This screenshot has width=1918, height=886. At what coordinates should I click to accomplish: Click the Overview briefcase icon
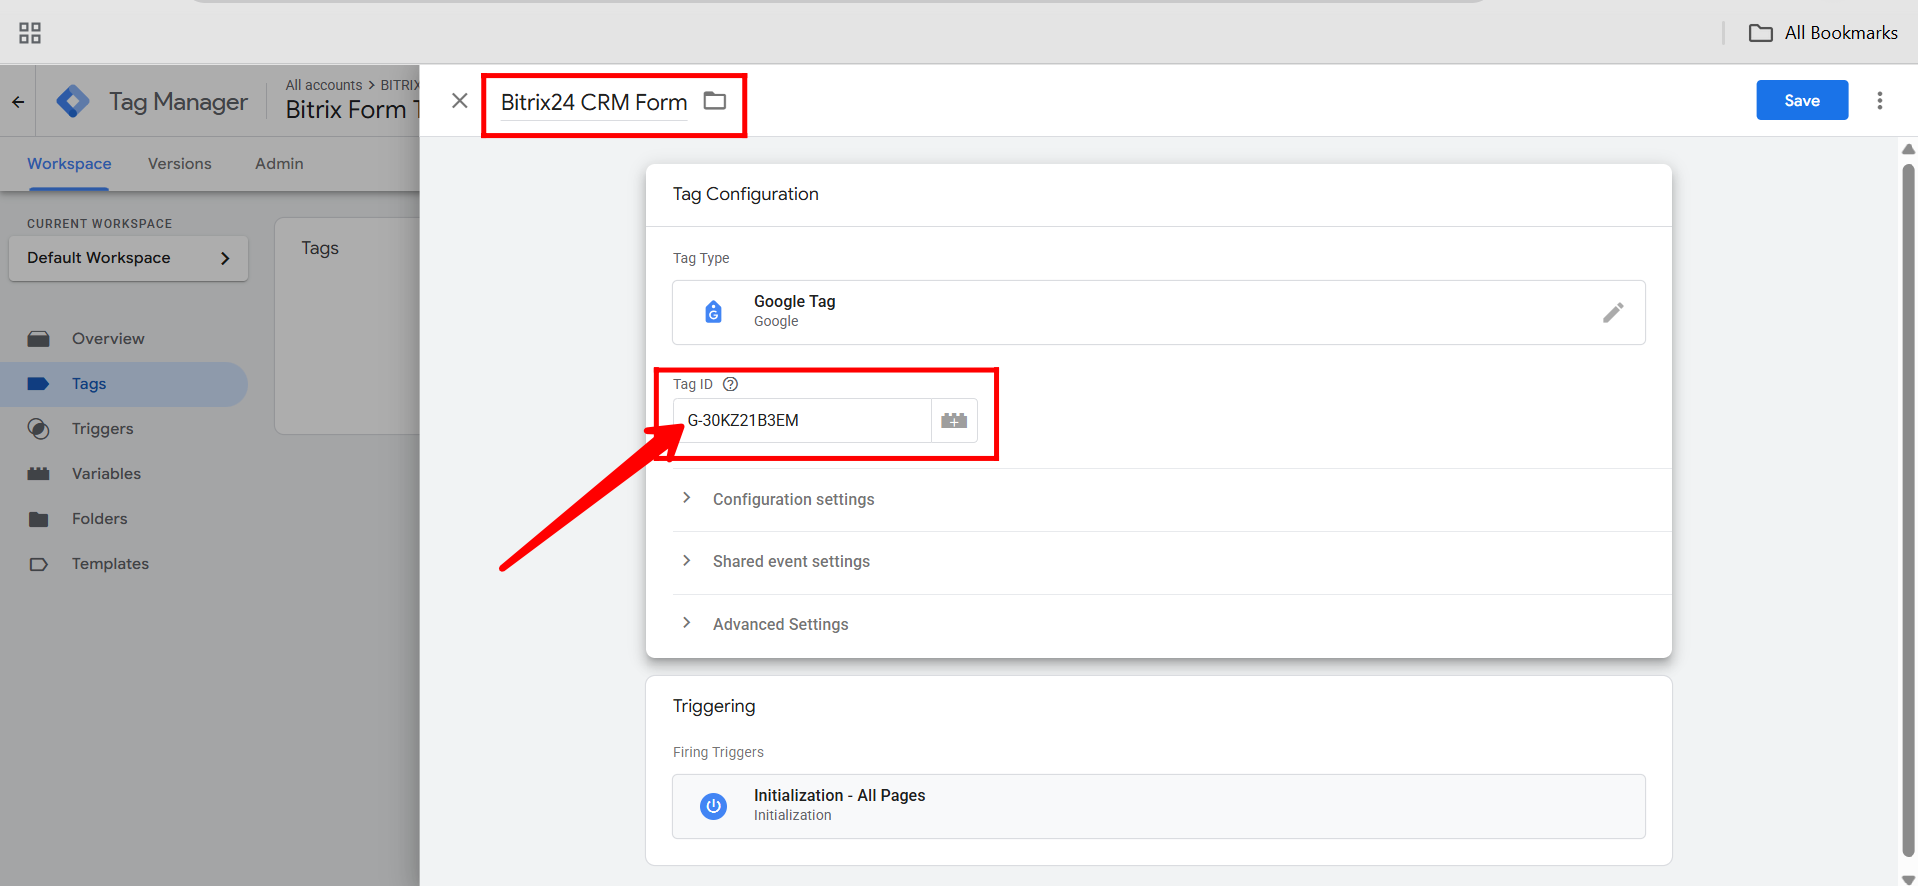[39, 339]
